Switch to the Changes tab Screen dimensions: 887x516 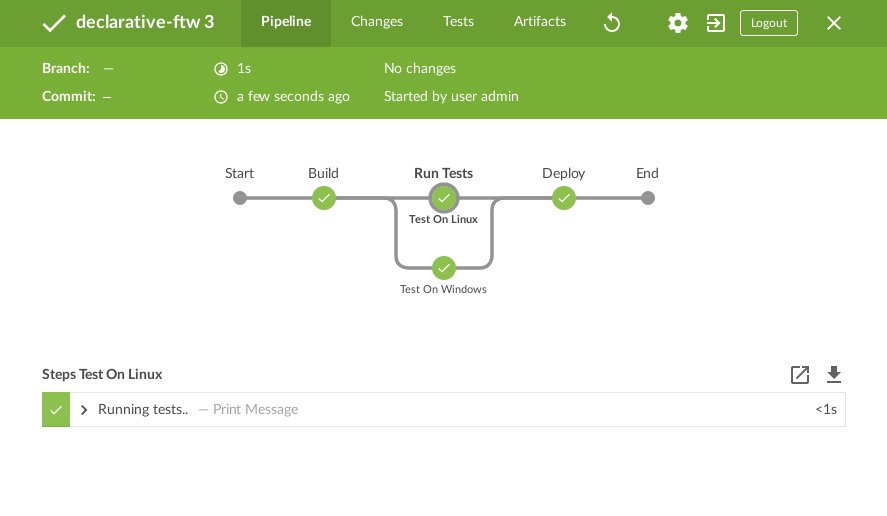pyautogui.click(x=377, y=22)
